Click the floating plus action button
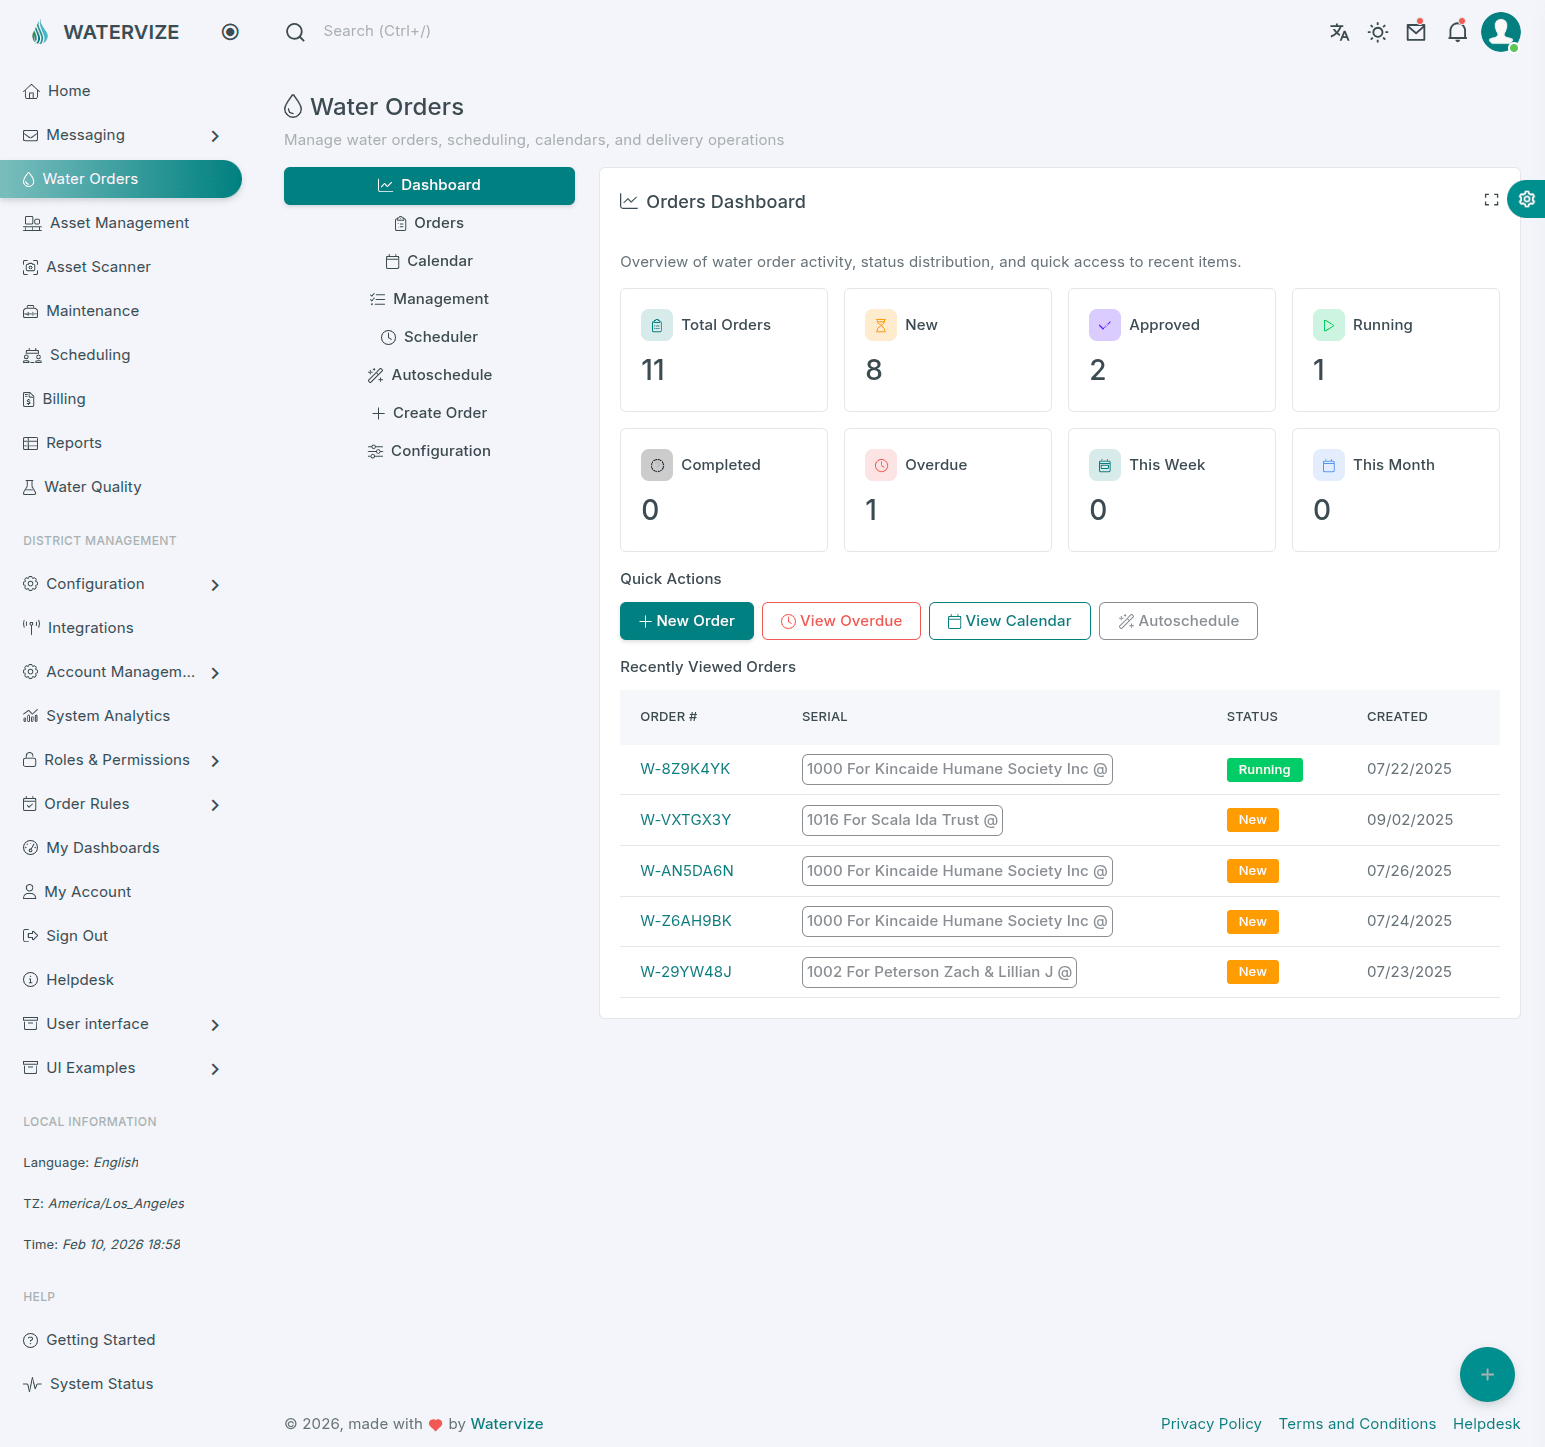Viewport: 1545px width, 1447px height. (1487, 1375)
